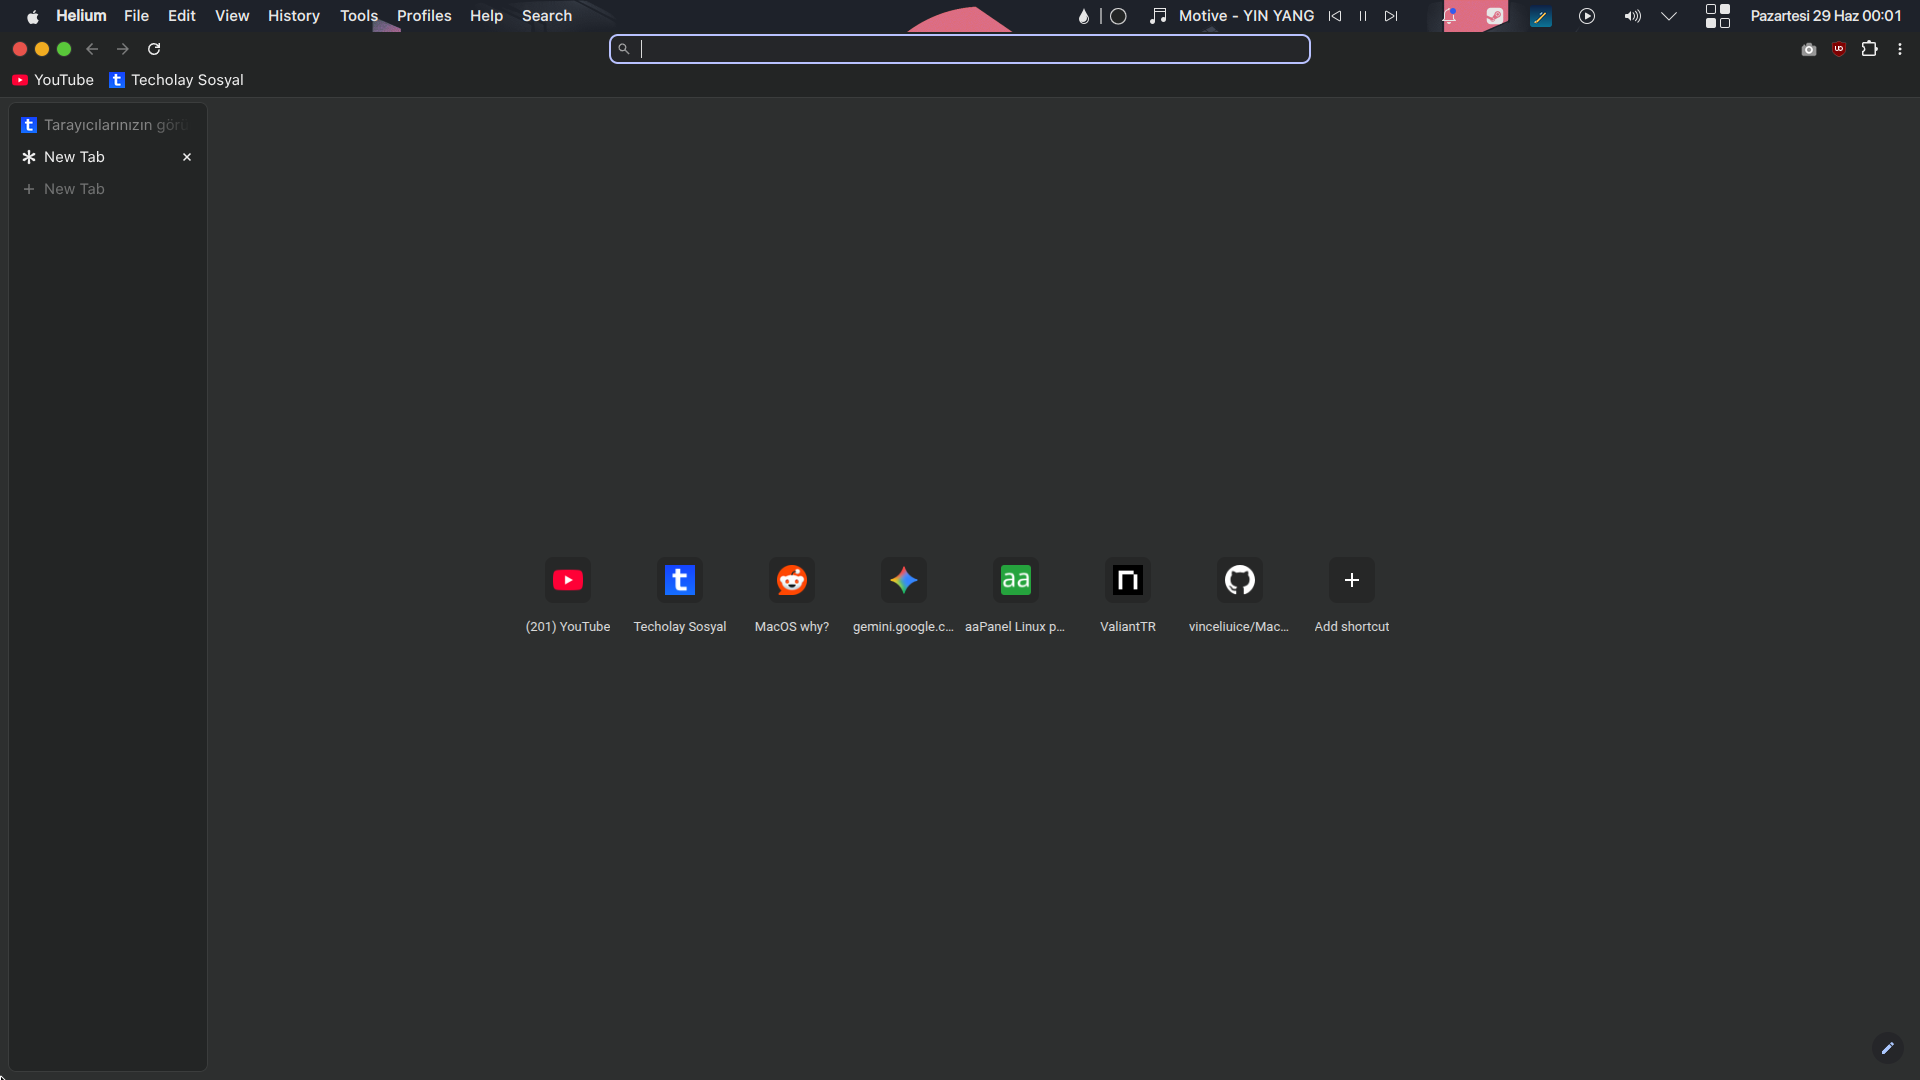
Task: Open the YouTube bookmark
Action: pyautogui.click(x=53, y=80)
